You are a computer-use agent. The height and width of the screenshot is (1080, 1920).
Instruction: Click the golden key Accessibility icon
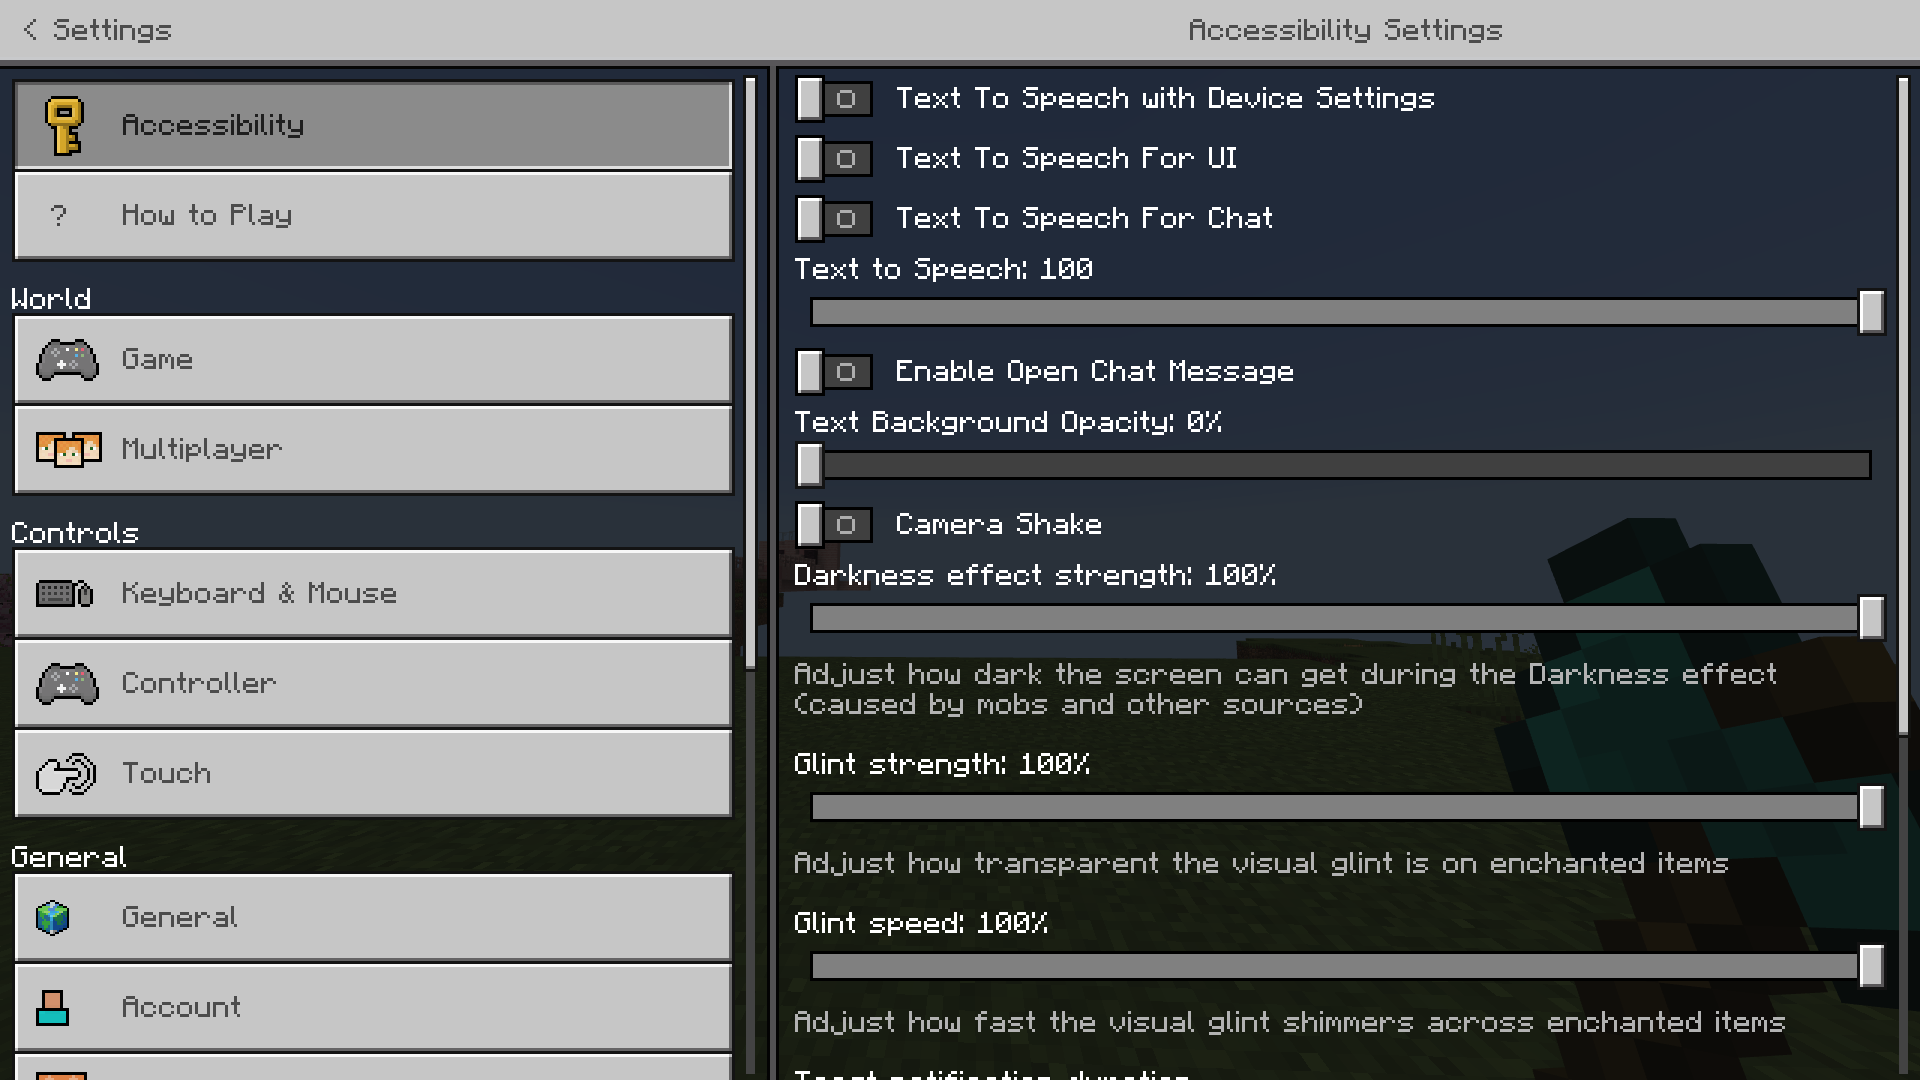pyautogui.click(x=65, y=126)
